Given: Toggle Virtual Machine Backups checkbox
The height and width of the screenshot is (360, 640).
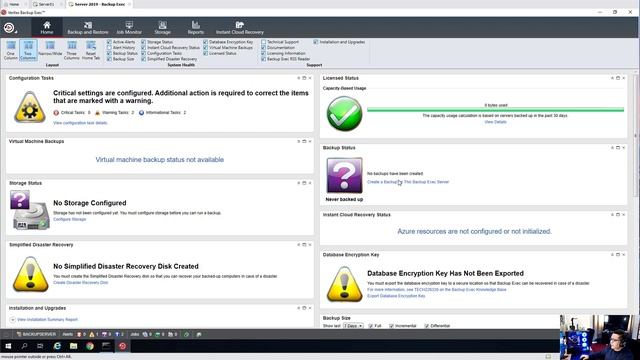Looking at the screenshot, I should click(205, 48).
